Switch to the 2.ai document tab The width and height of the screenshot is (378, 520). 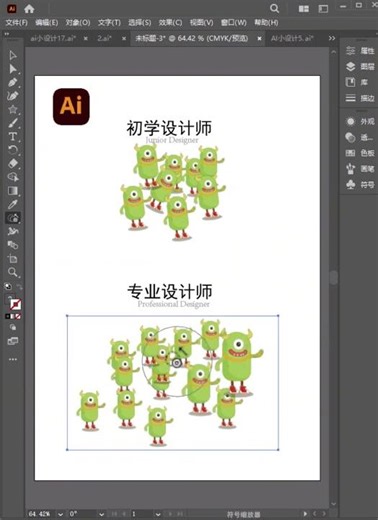(x=104, y=38)
